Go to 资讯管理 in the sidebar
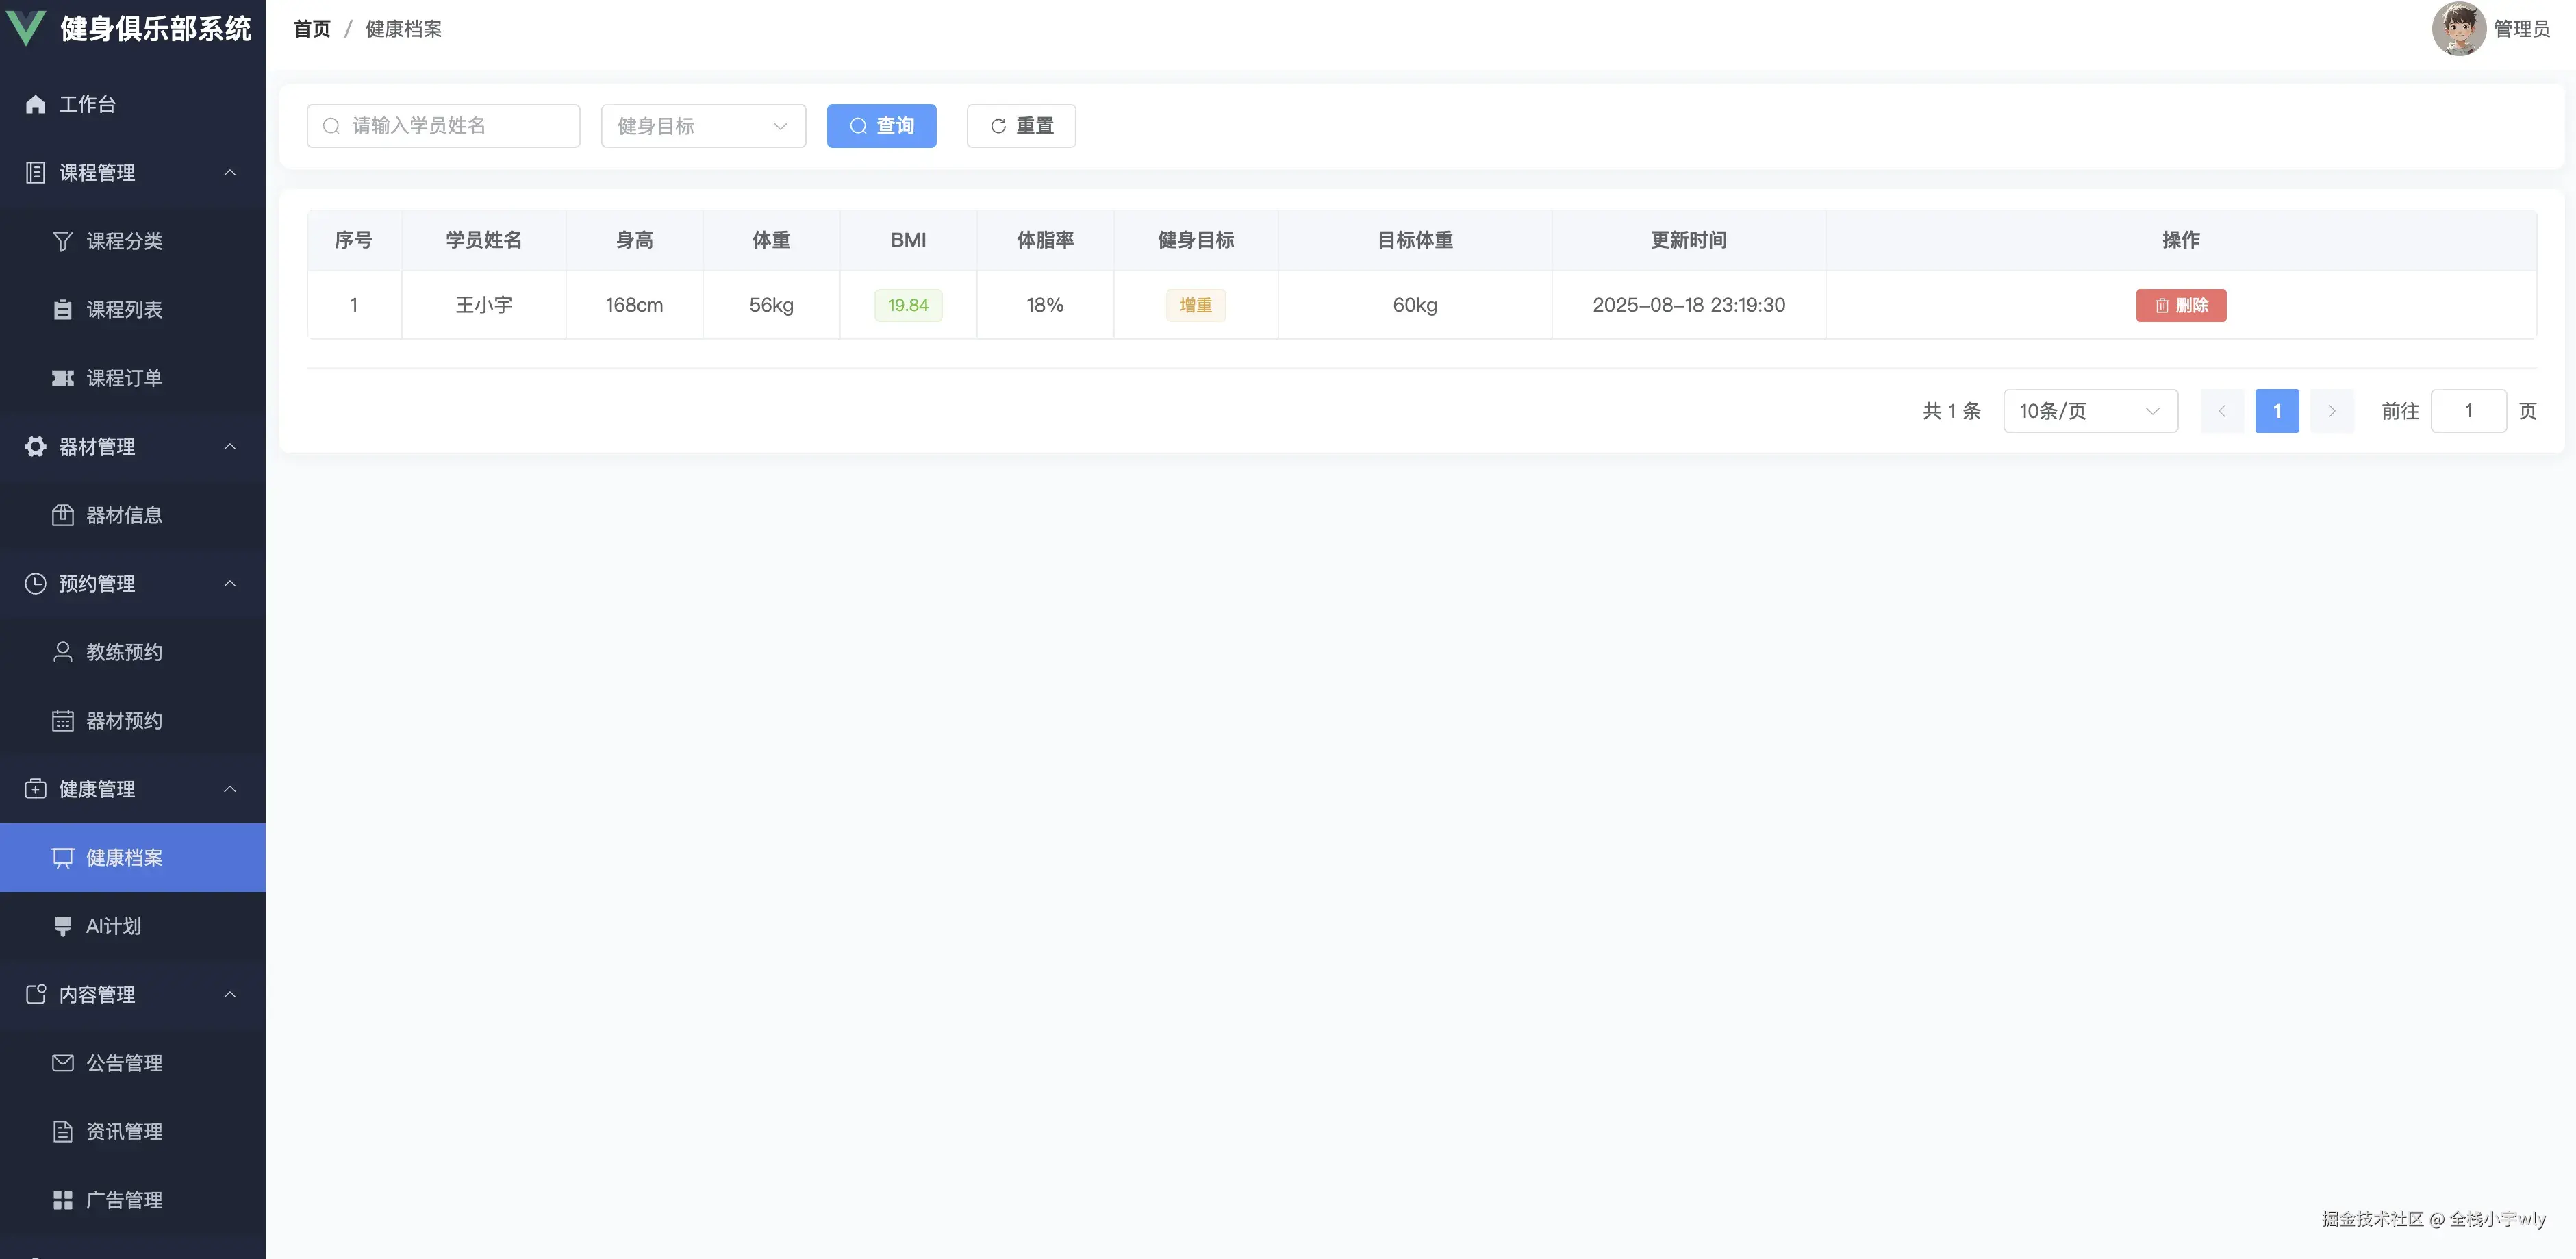The image size is (2576, 1259). [123, 1131]
